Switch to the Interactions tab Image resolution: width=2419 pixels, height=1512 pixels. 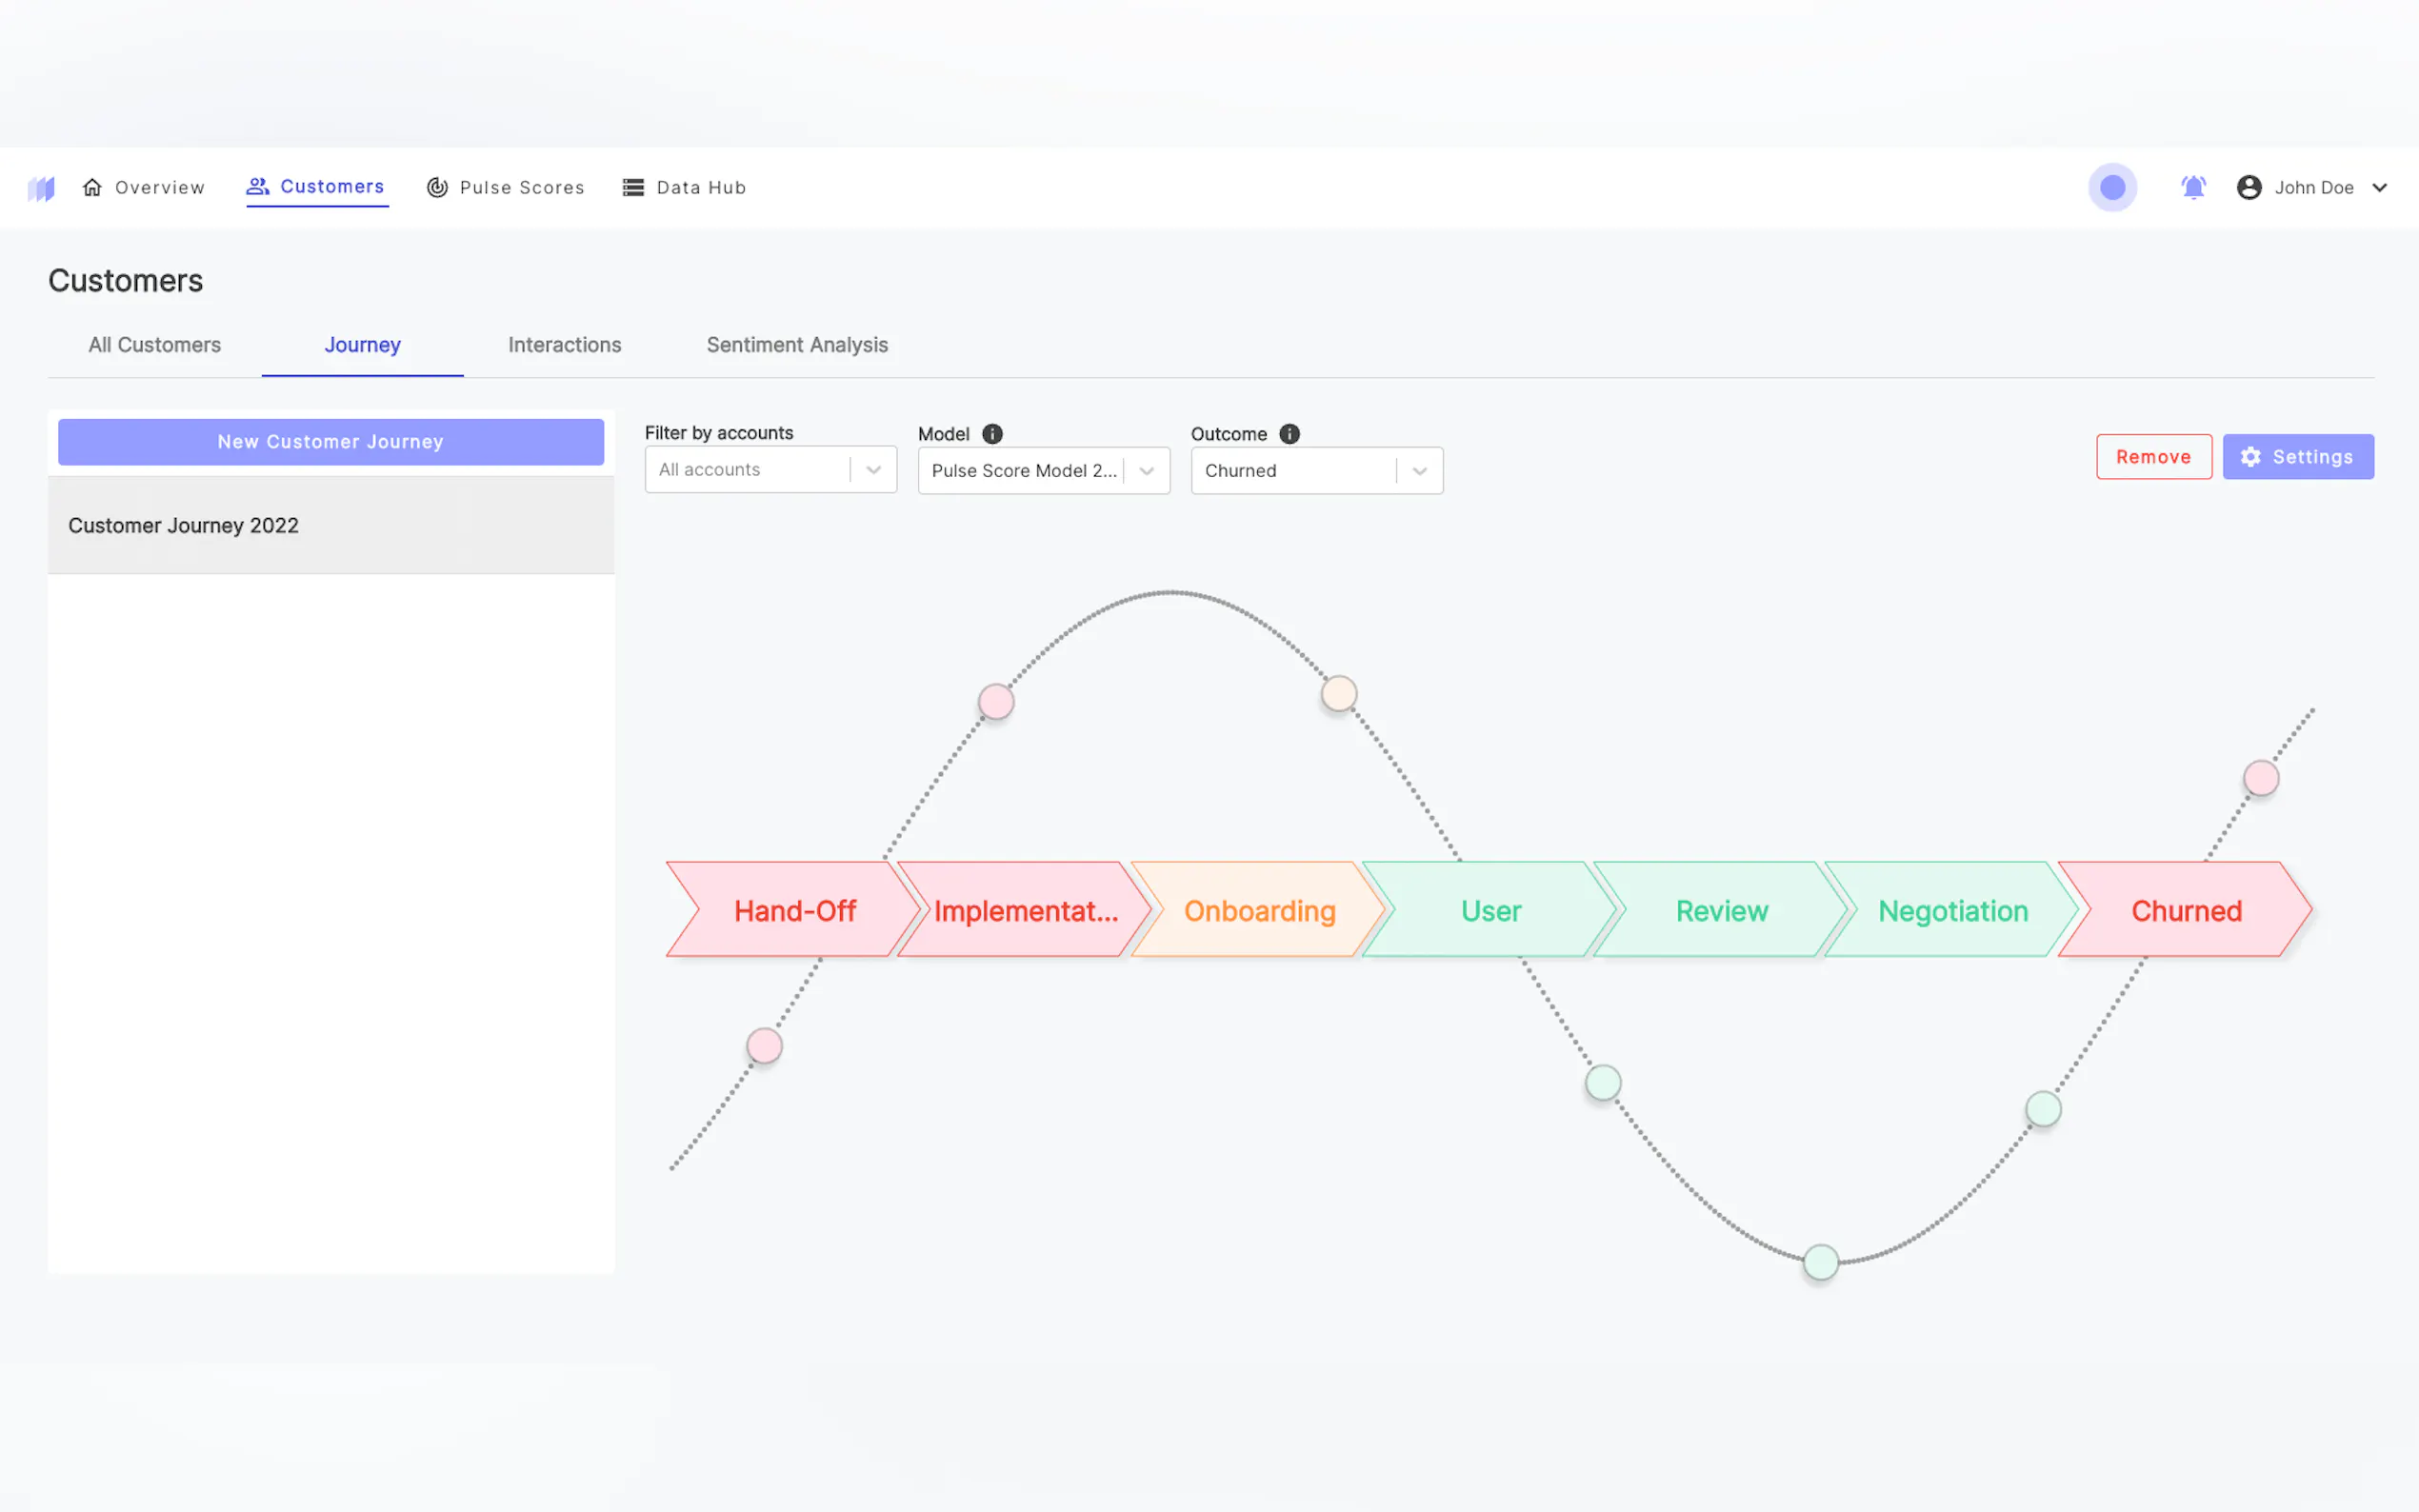[564, 345]
